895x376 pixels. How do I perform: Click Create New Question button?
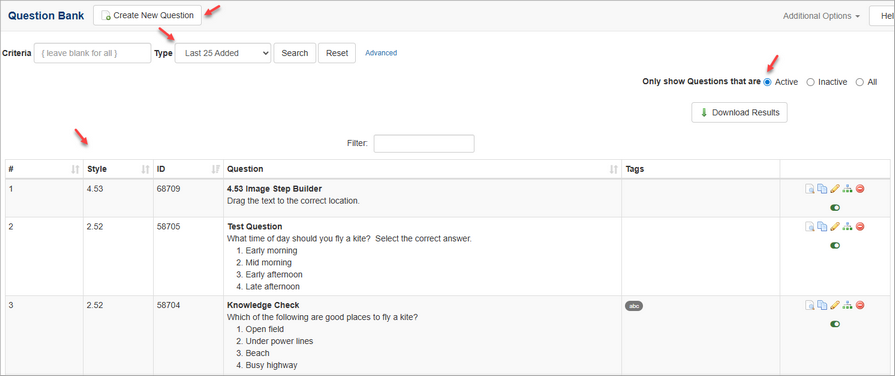pos(147,15)
